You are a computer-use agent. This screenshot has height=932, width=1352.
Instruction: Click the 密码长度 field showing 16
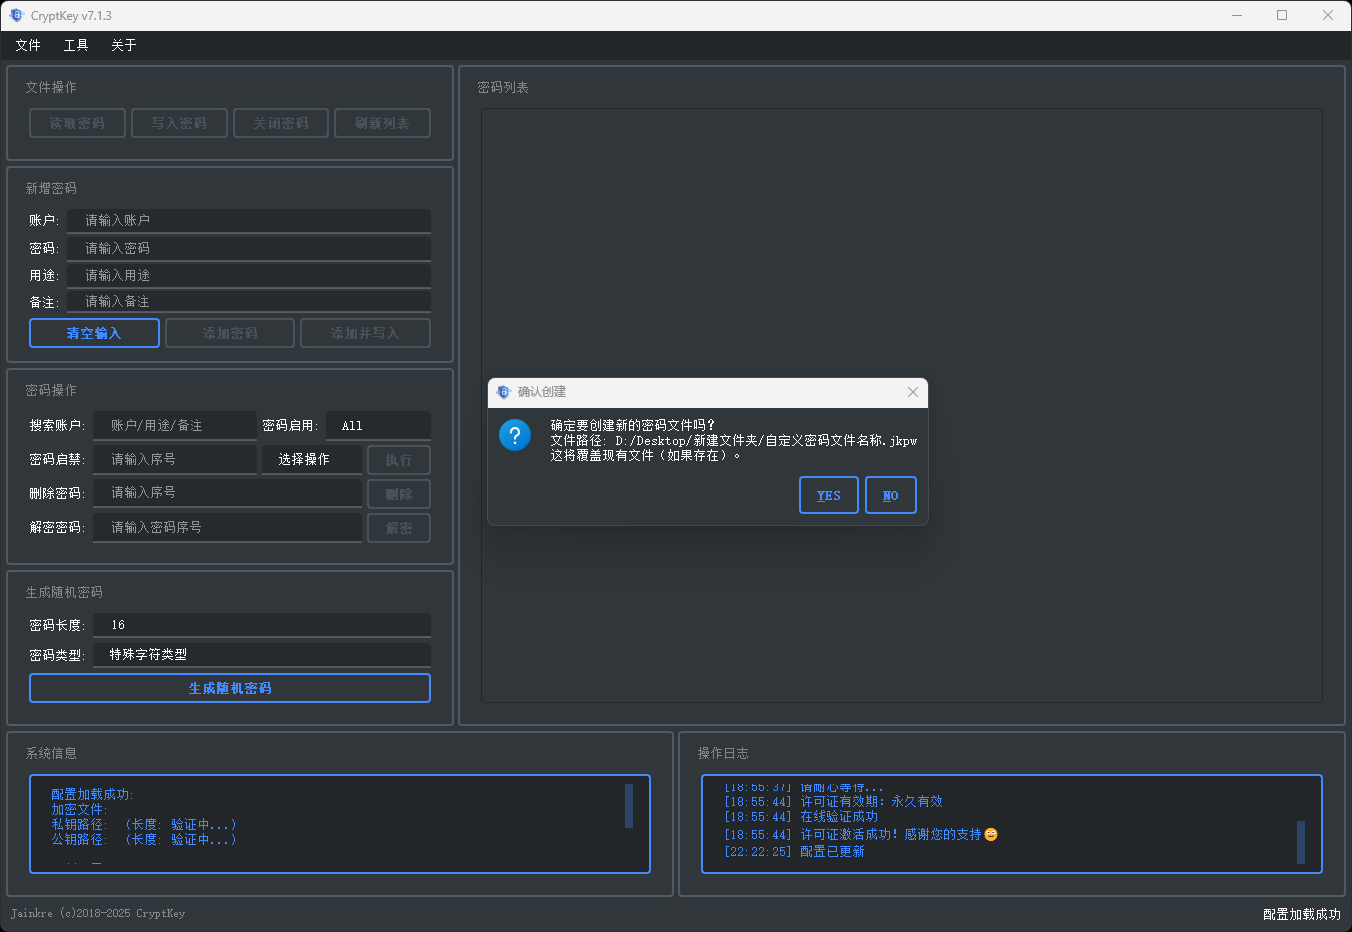[262, 625]
